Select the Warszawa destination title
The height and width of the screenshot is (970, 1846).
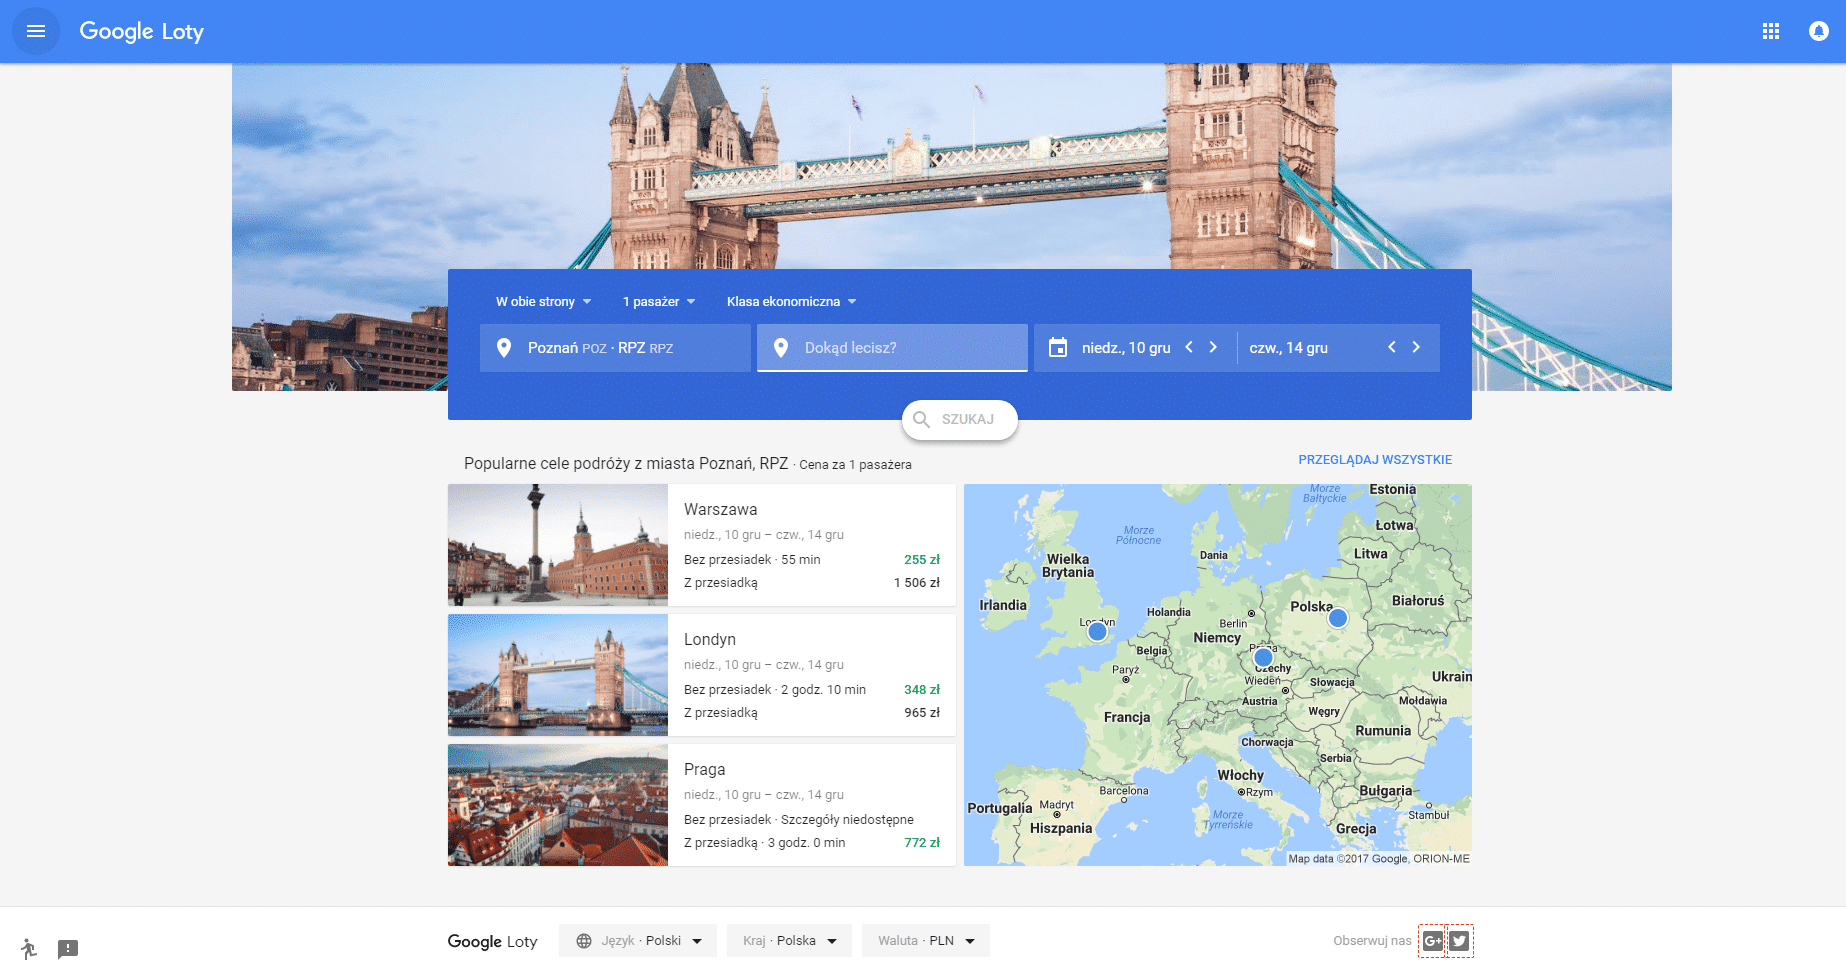tap(721, 510)
